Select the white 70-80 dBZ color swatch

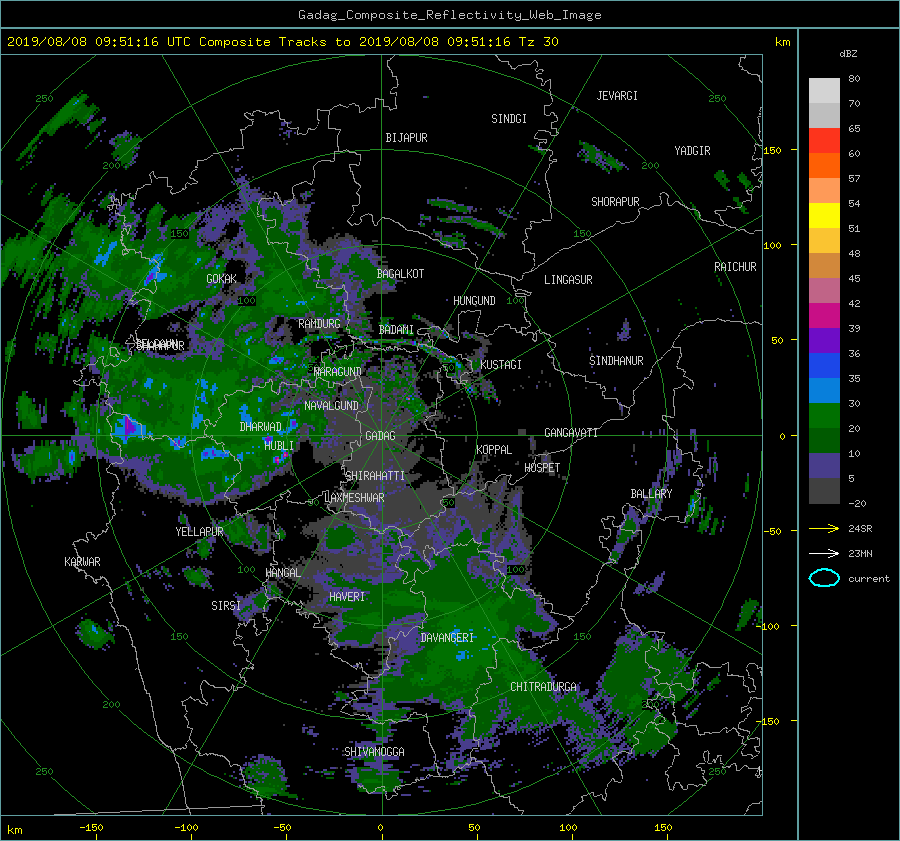tap(824, 91)
